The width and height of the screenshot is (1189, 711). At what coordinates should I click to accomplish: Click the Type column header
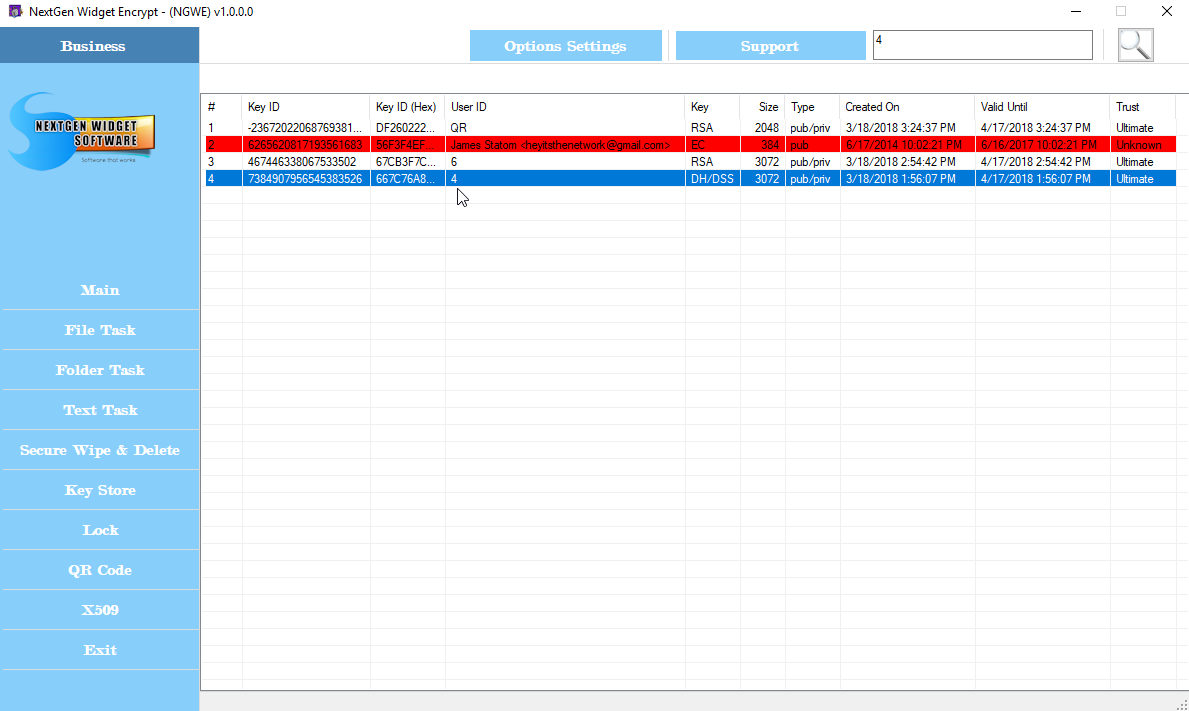[812, 107]
